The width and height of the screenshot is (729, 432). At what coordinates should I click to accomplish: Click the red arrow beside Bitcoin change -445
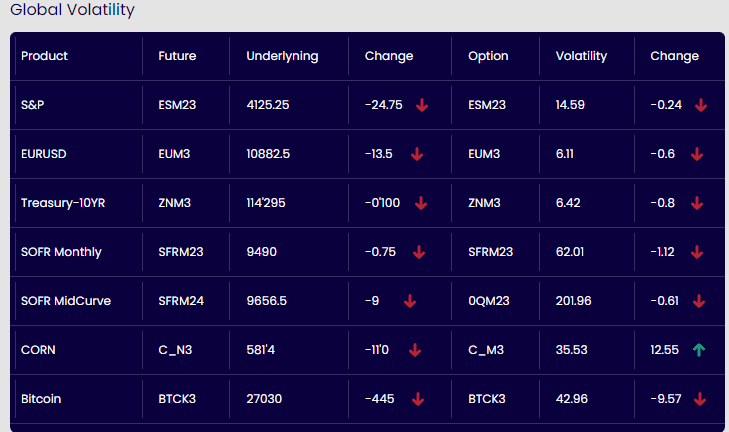pos(417,399)
